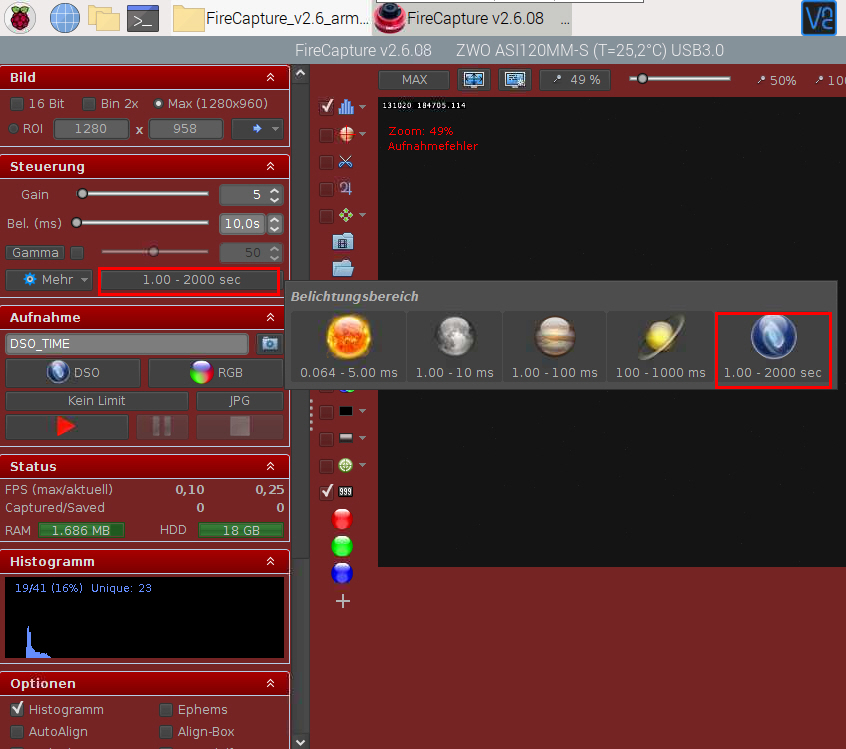Open the VNC server tray icon
Viewport: 846px width, 749px height.
point(818,18)
